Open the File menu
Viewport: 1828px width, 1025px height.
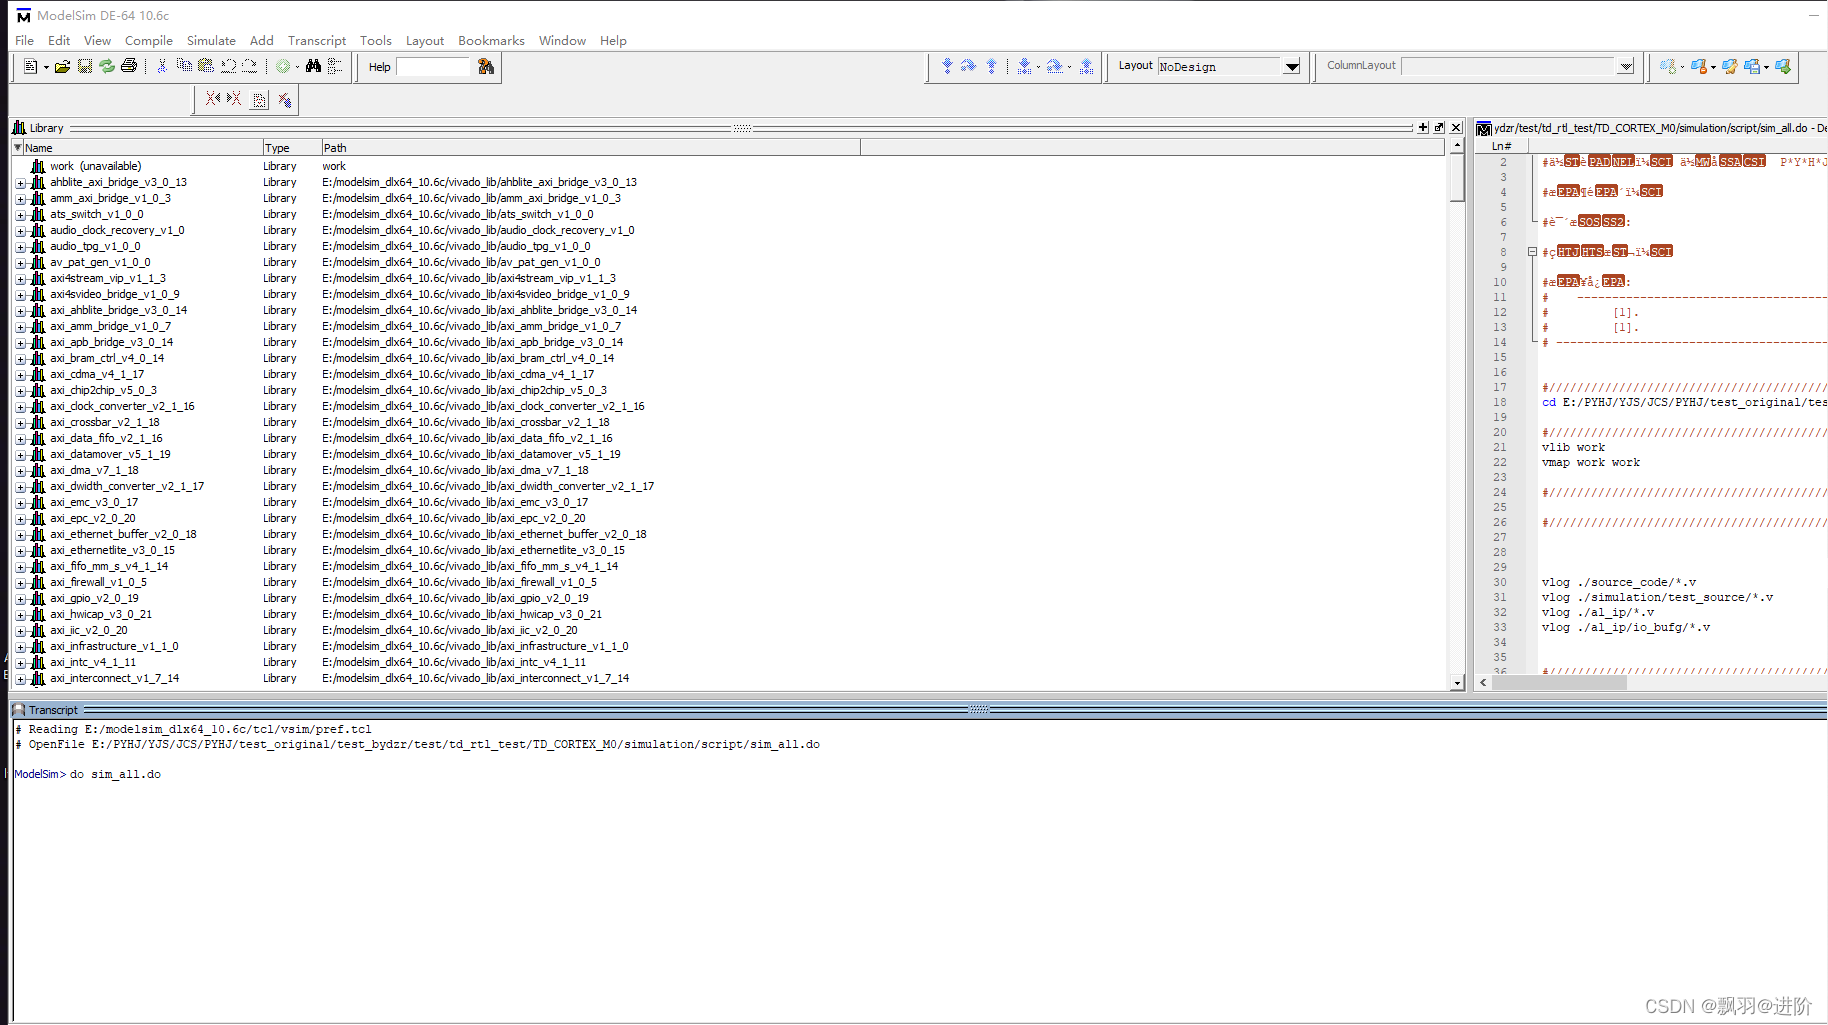tap(25, 41)
